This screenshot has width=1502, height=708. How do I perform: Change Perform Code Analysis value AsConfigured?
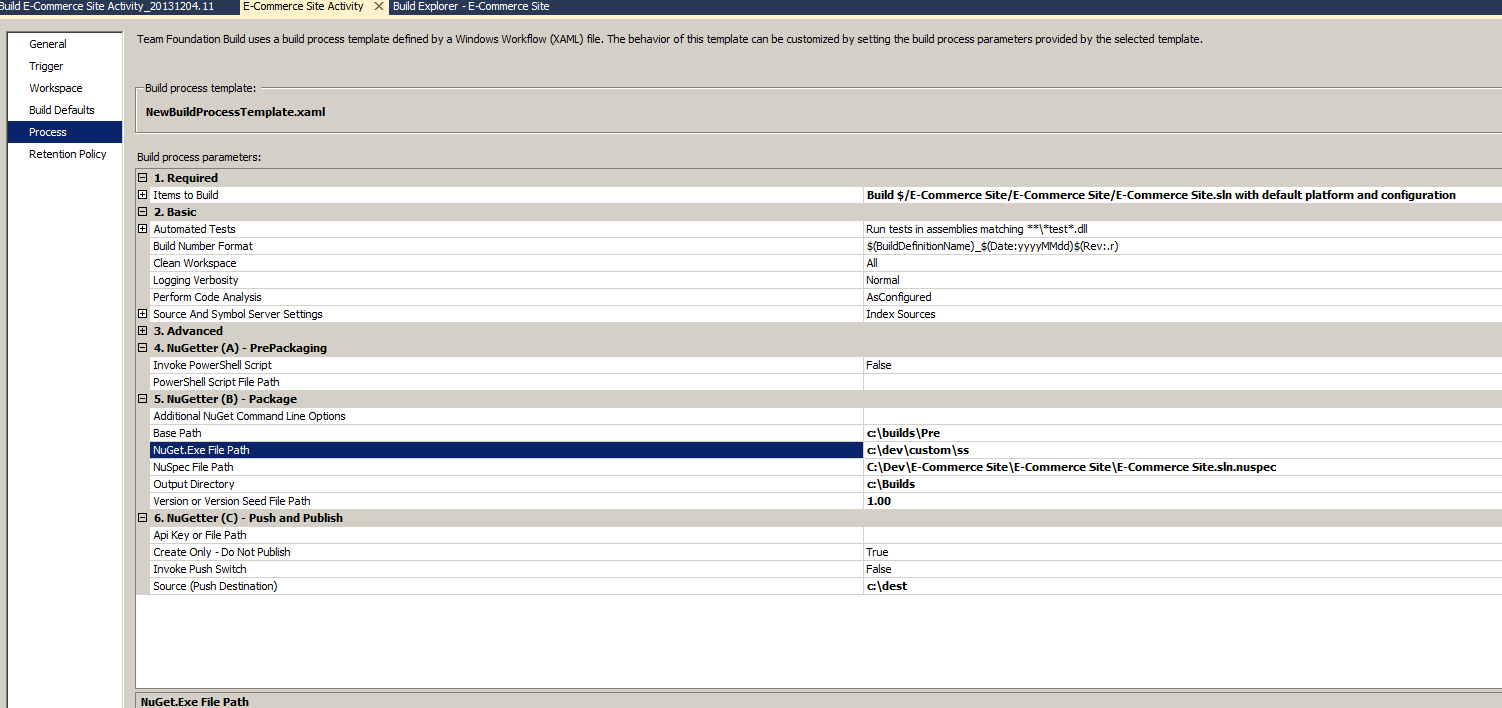(1183, 297)
